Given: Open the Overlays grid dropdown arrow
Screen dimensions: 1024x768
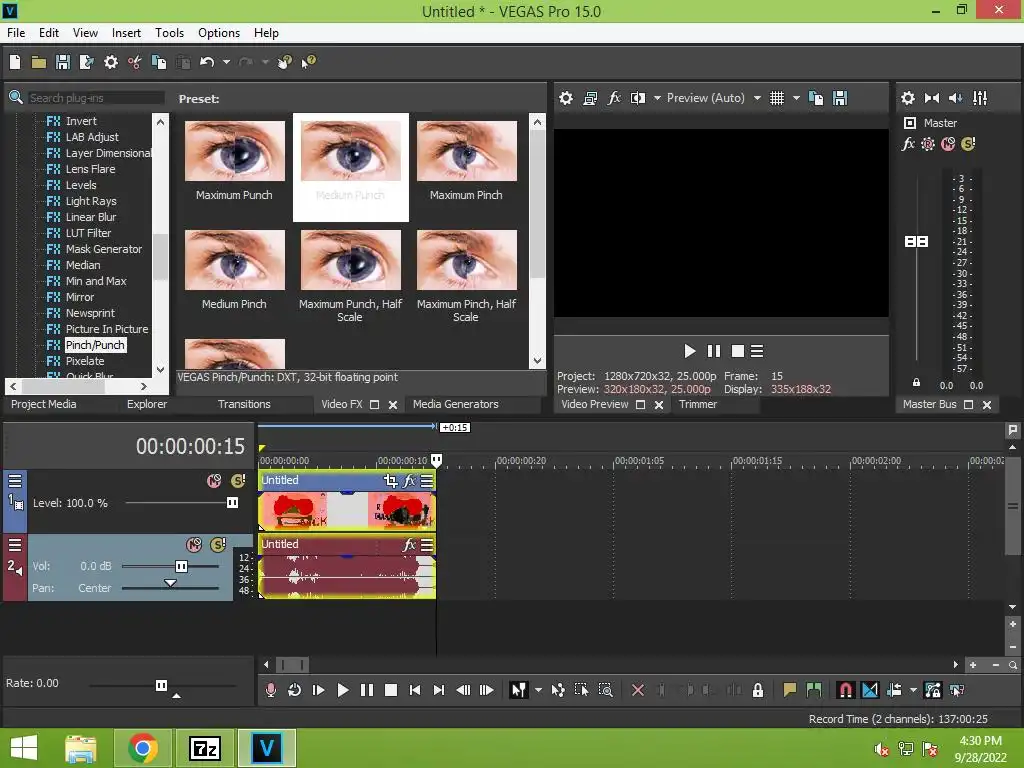Looking at the screenshot, I should [x=796, y=98].
